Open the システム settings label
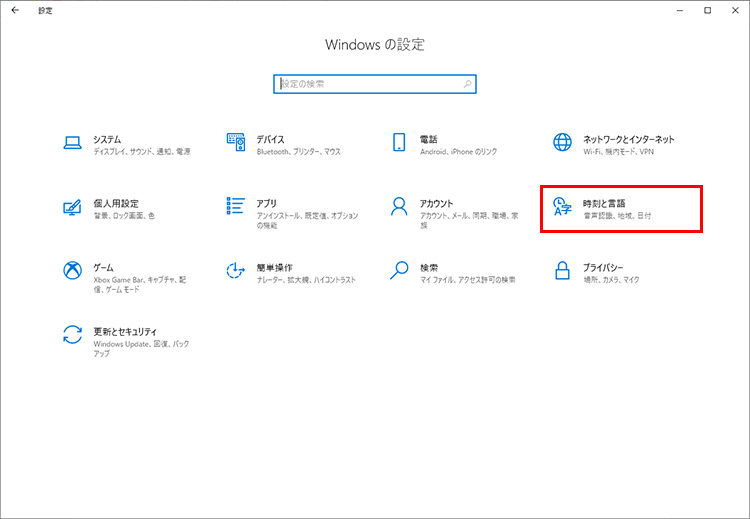 pyautogui.click(x=107, y=139)
